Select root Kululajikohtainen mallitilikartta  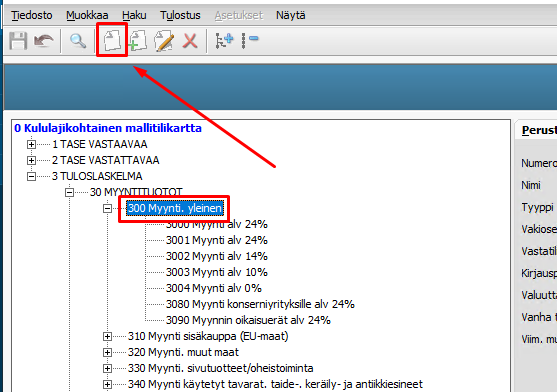[108, 128]
